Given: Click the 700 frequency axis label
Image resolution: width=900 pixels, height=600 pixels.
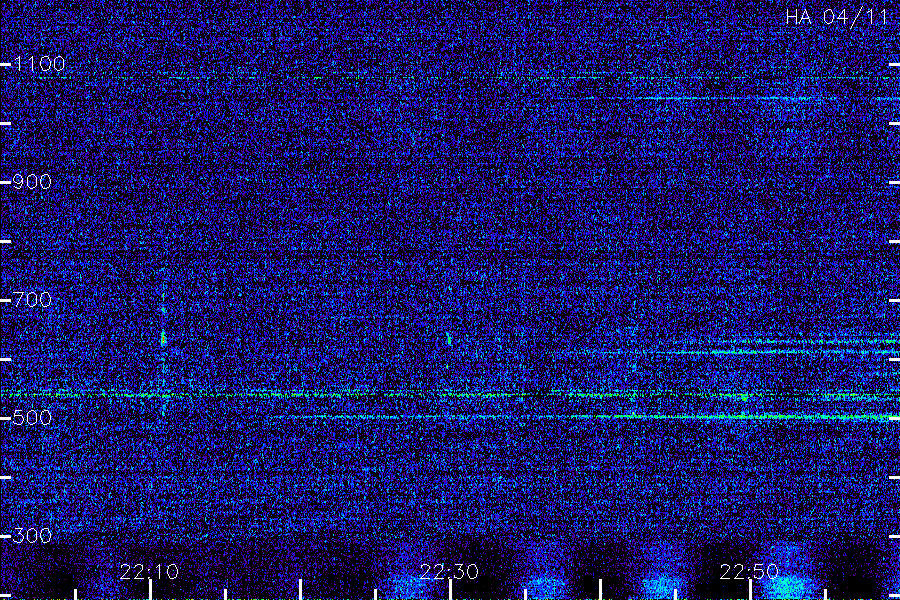Looking at the screenshot, I should (x=32, y=300).
